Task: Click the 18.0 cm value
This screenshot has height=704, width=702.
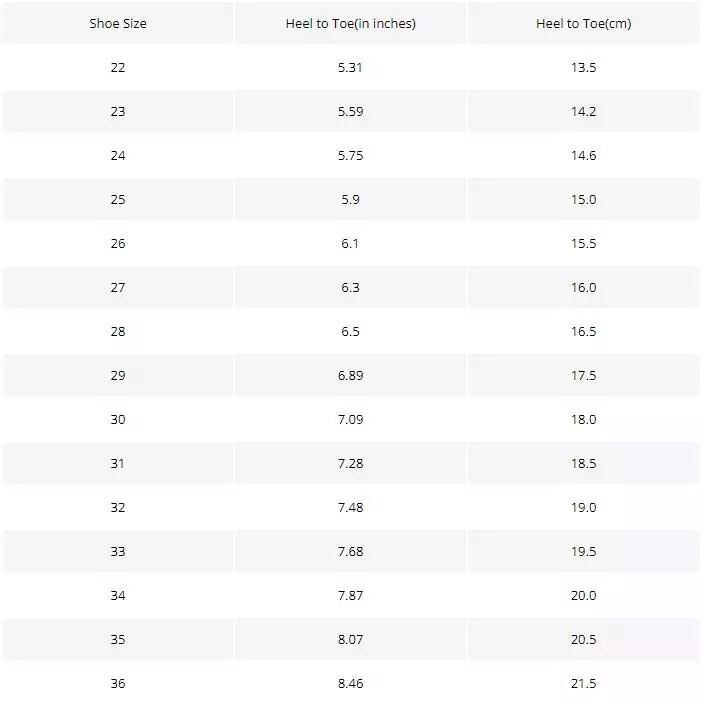Action: [x=583, y=420]
